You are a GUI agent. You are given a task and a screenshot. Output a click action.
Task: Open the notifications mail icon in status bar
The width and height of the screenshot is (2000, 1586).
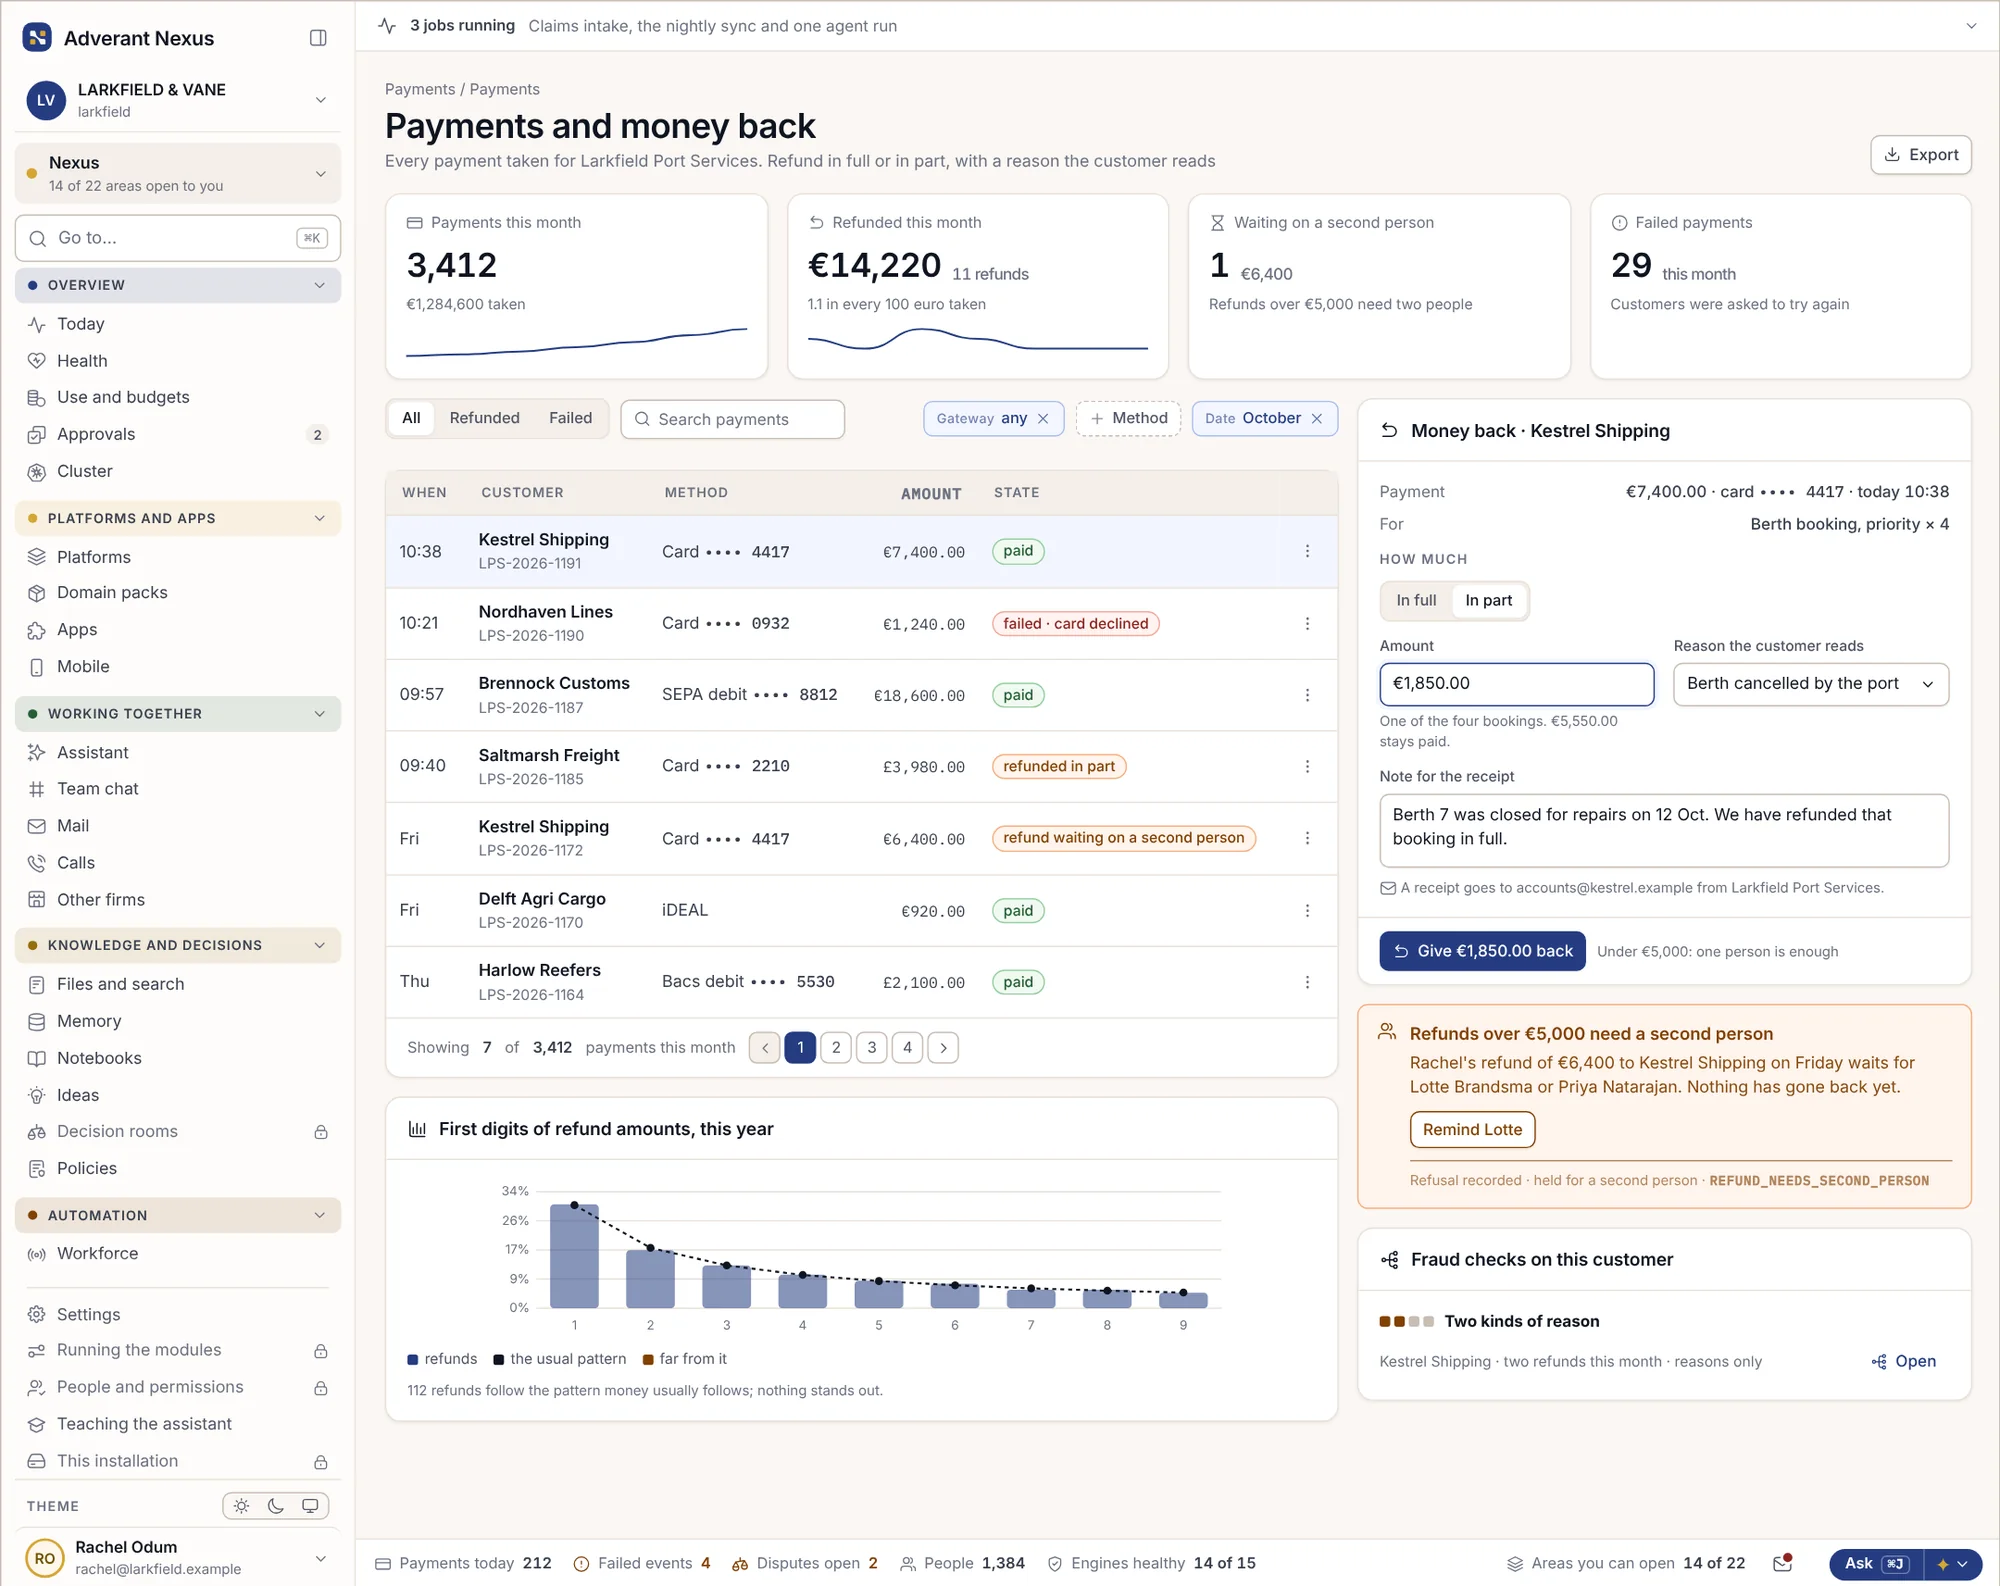(x=1782, y=1563)
